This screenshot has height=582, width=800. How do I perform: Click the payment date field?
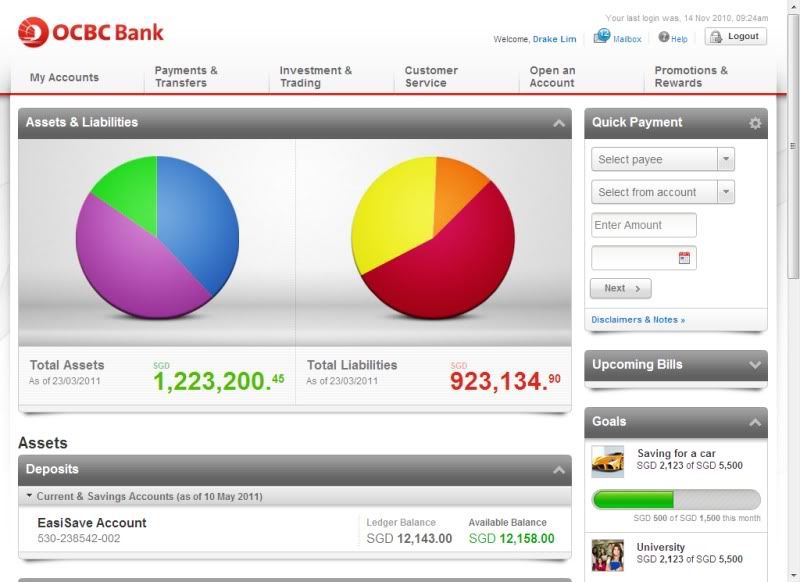(x=643, y=258)
